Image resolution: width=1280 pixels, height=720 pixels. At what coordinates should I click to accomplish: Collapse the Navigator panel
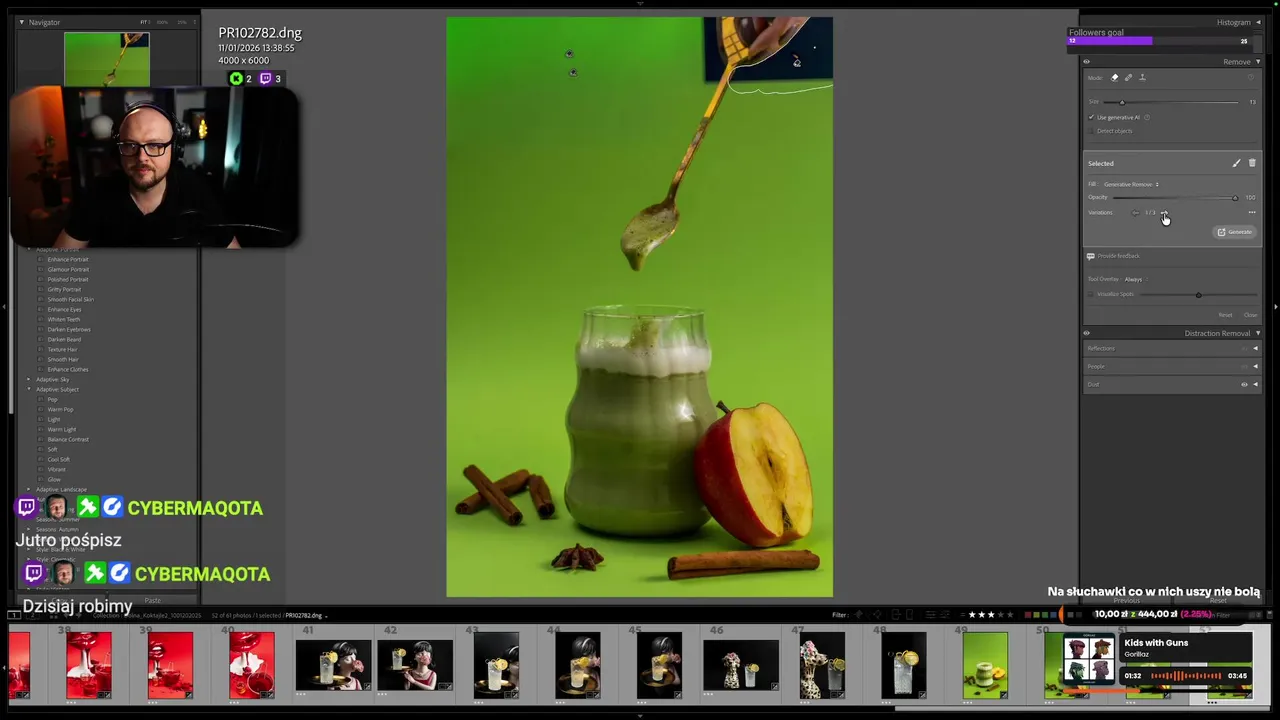pos(21,22)
